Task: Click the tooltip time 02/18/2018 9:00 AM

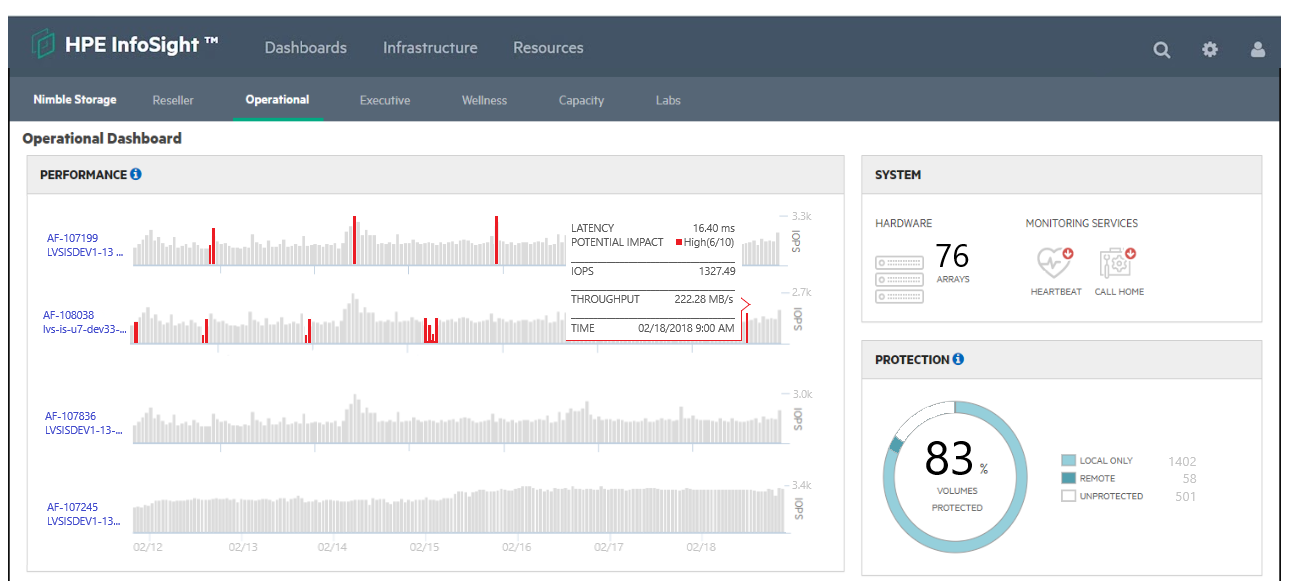Action: tap(686, 328)
